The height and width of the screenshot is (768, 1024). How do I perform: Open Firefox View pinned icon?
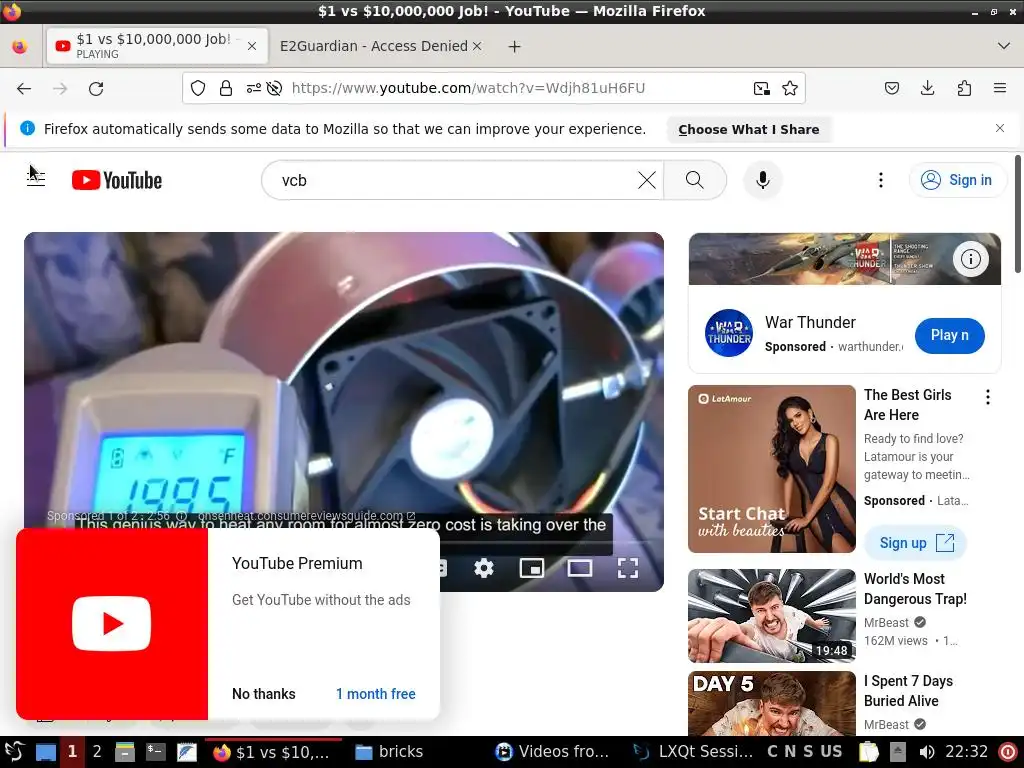click(x=20, y=46)
